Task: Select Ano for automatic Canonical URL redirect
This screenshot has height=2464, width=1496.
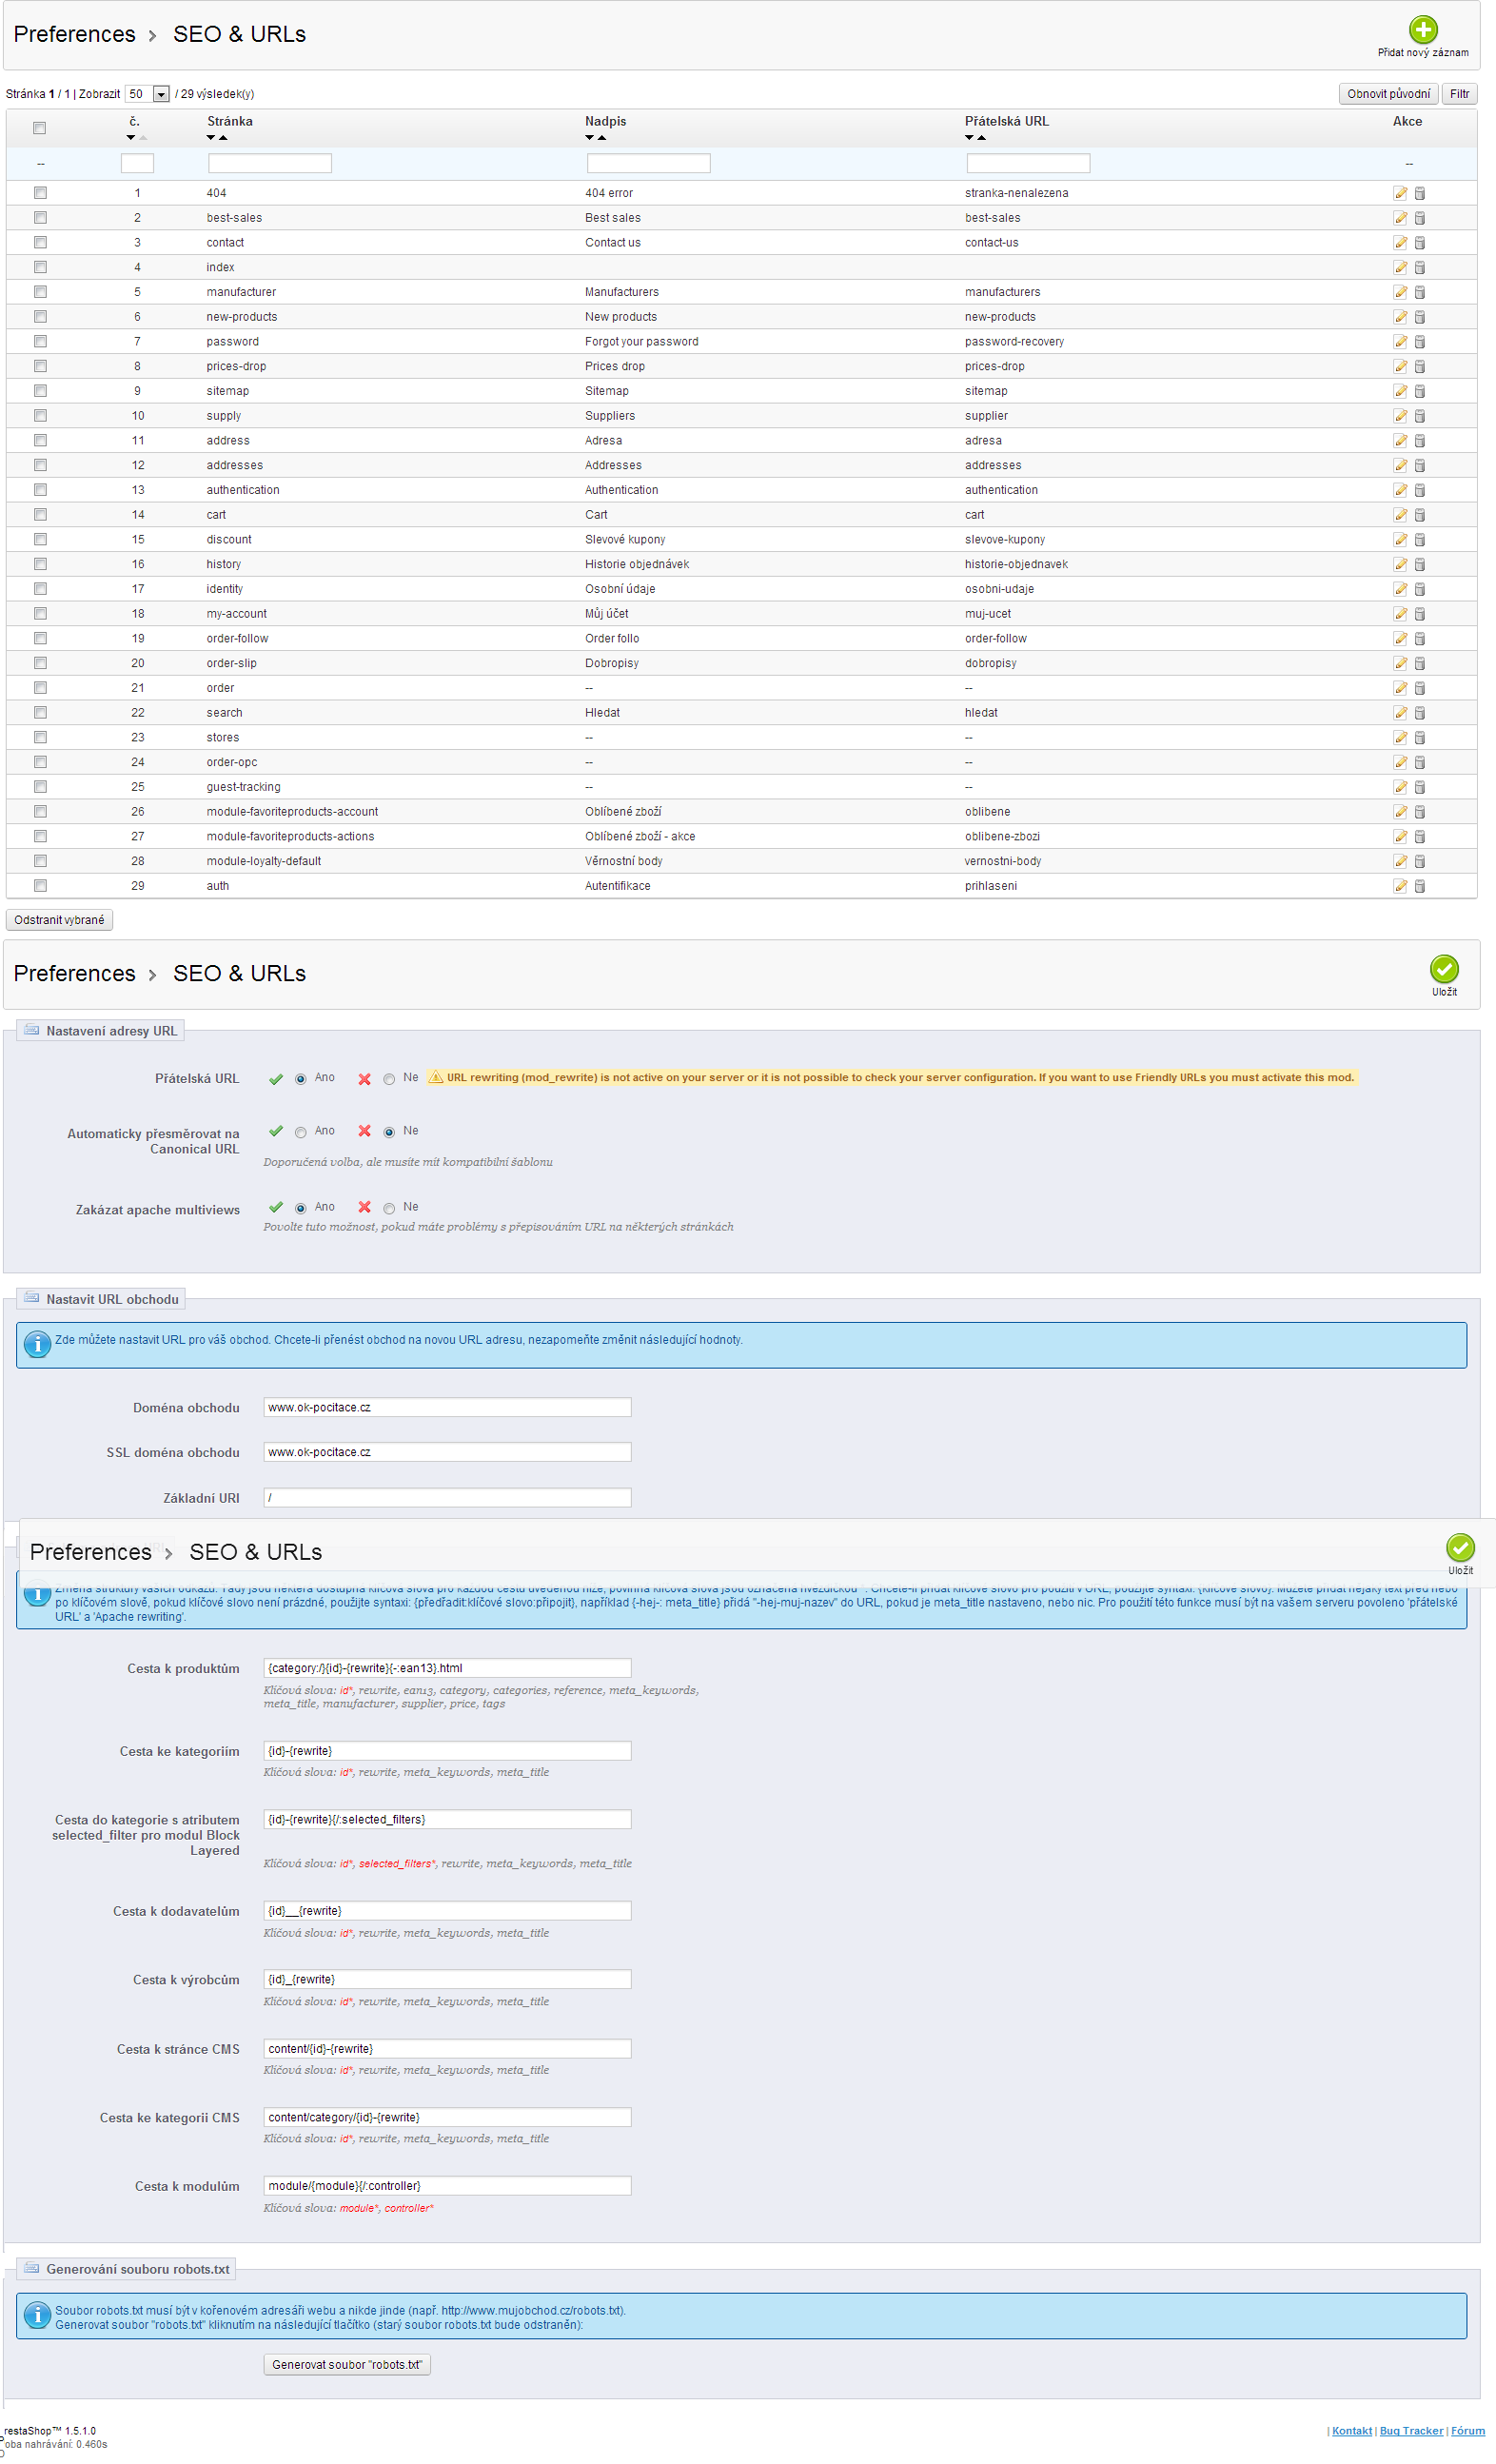Action: [x=300, y=1132]
